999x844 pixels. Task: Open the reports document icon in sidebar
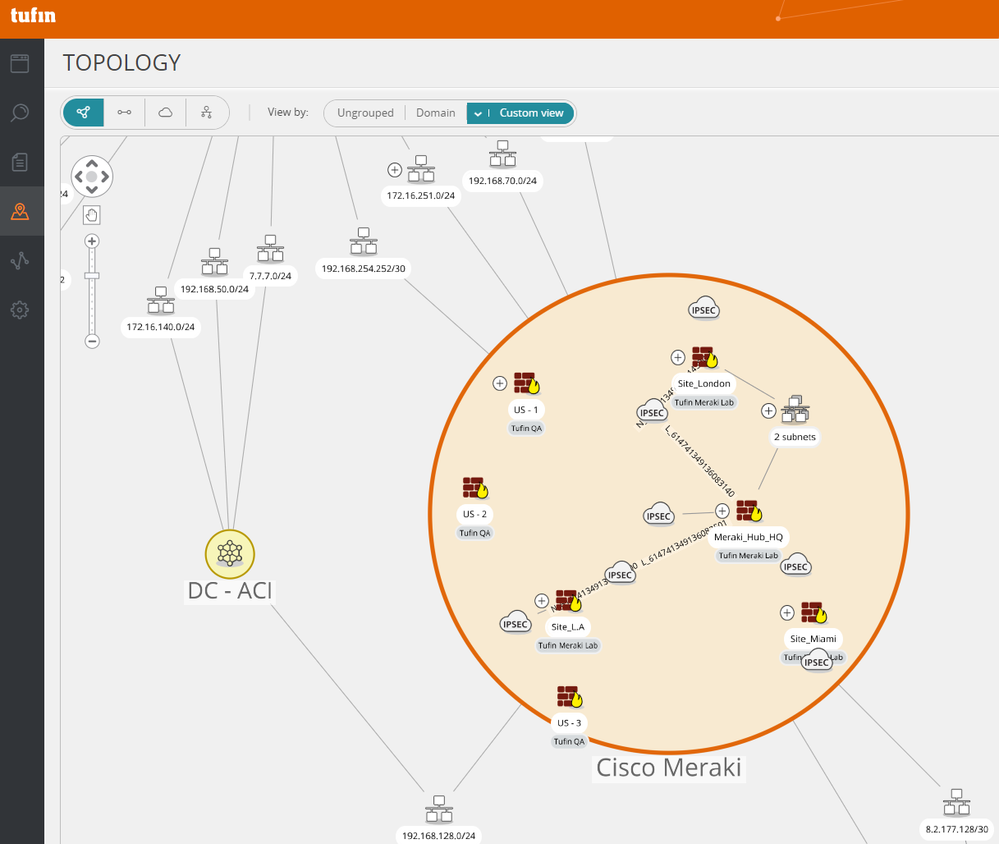[20, 162]
